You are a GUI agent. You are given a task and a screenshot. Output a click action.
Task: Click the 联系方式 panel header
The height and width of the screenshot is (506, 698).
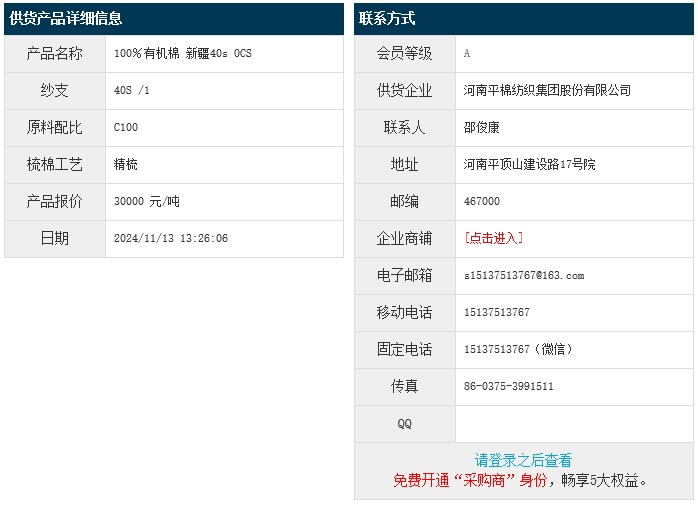[x=388, y=18]
